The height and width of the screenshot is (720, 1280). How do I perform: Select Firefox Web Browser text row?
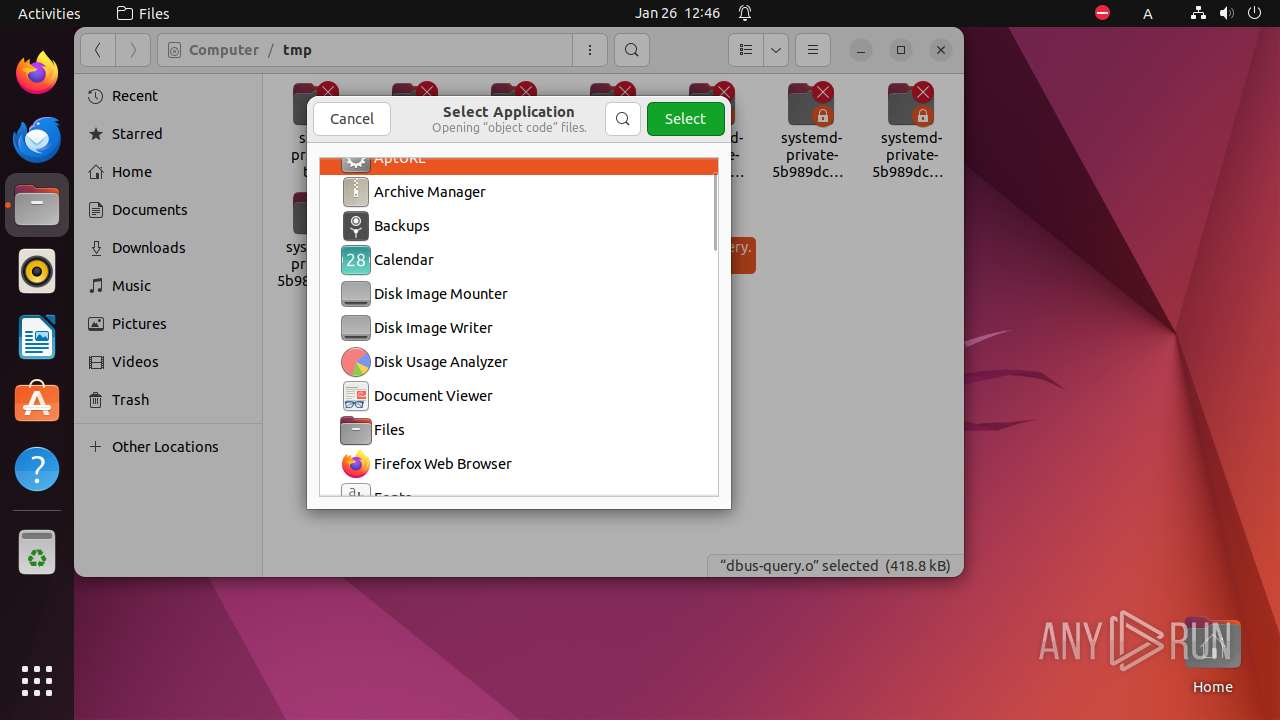[x=443, y=464]
